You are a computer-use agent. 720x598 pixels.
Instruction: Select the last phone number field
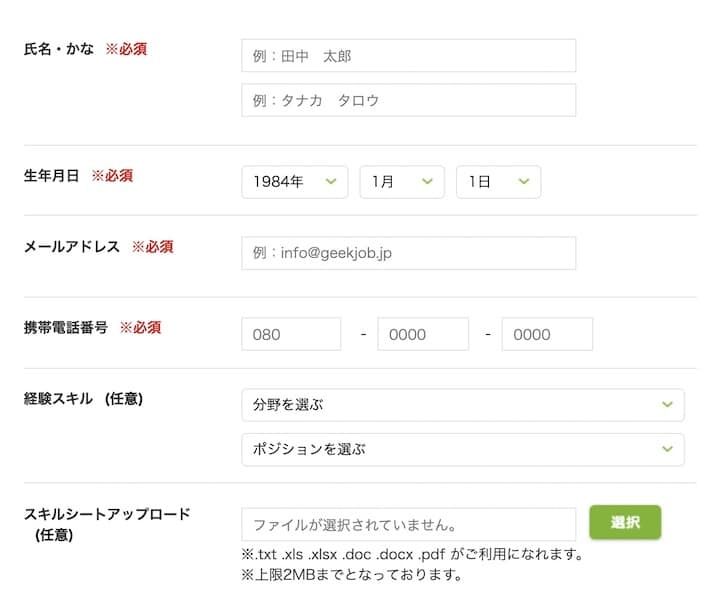pos(547,335)
